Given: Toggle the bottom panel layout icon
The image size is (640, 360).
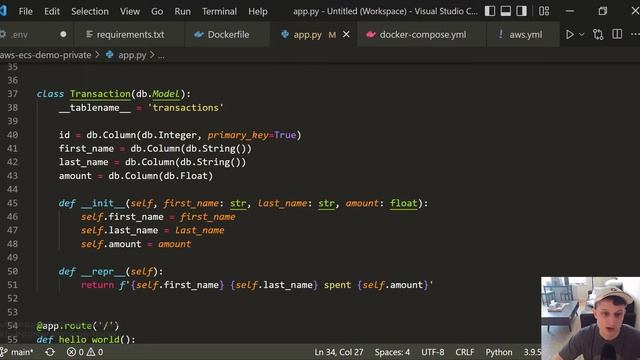Looking at the screenshot, I should tap(506, 11).
